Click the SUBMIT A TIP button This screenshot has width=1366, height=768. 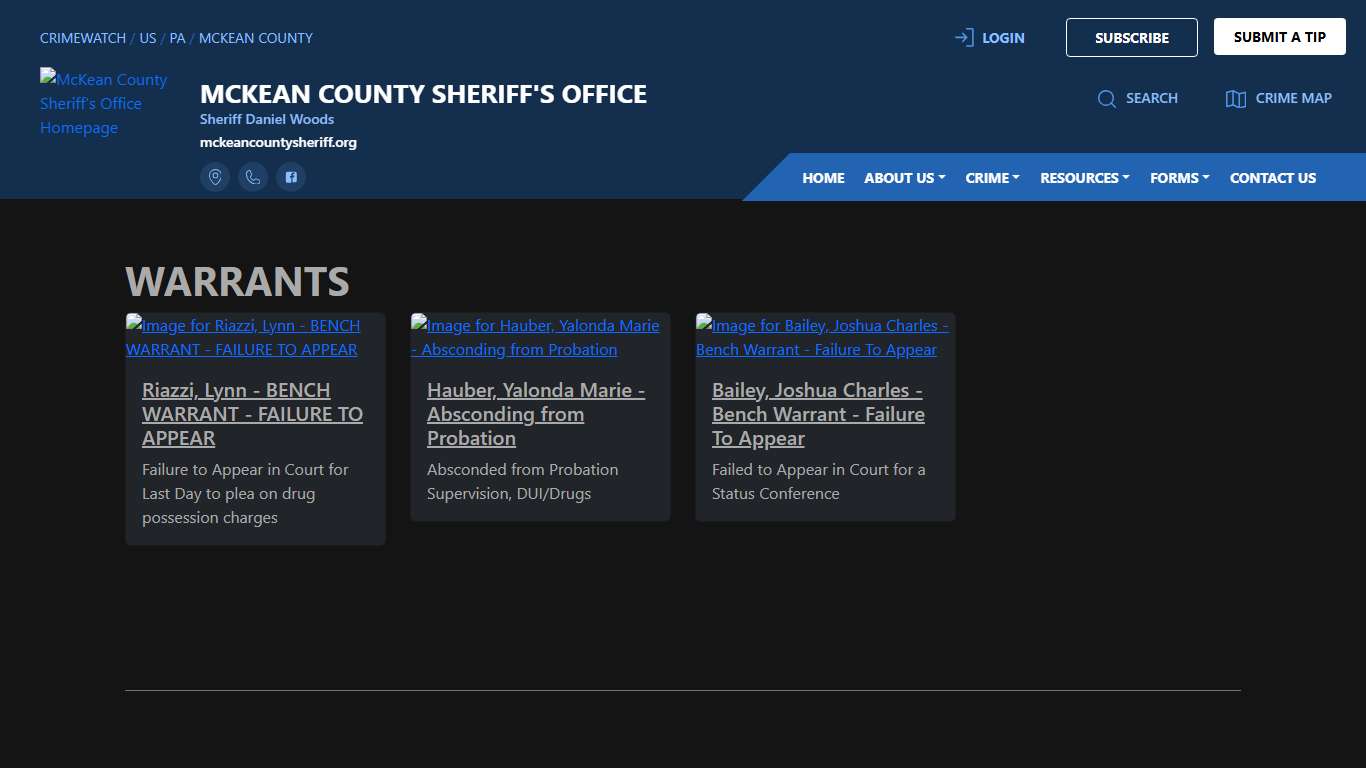tap(1279, 35)
